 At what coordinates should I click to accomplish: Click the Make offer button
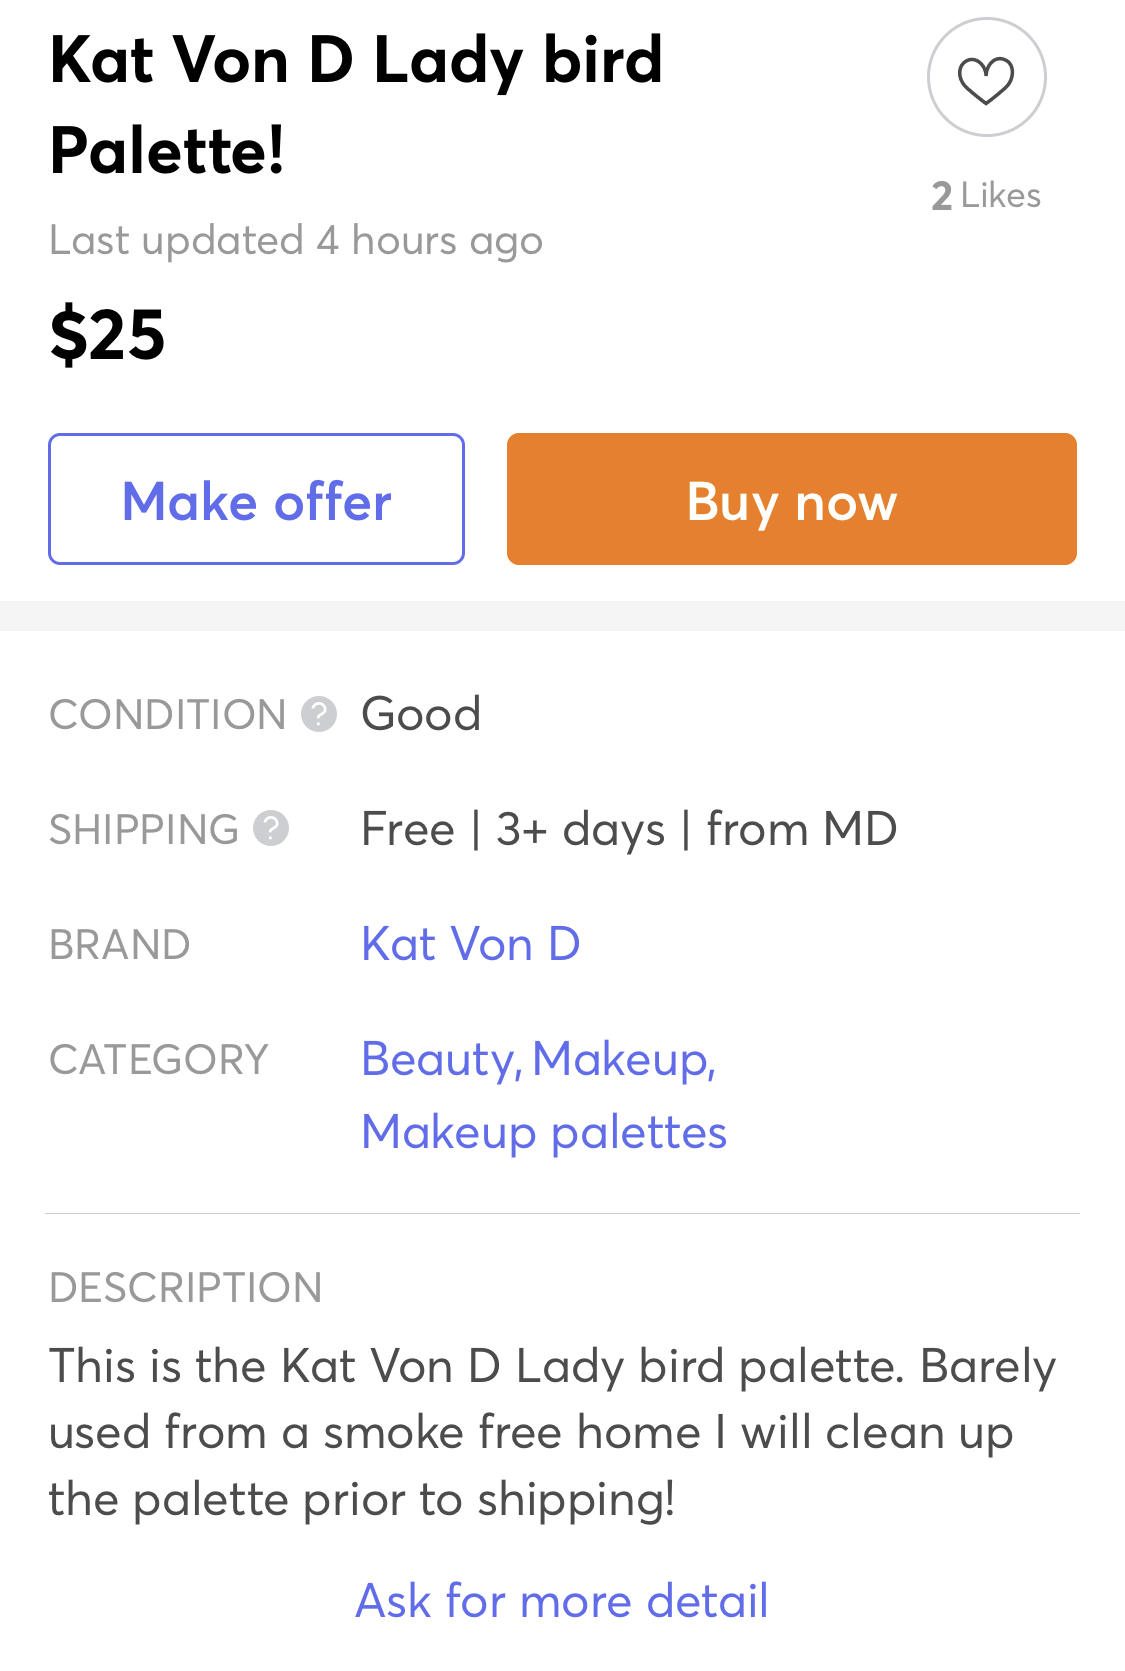tap(256, 499)
